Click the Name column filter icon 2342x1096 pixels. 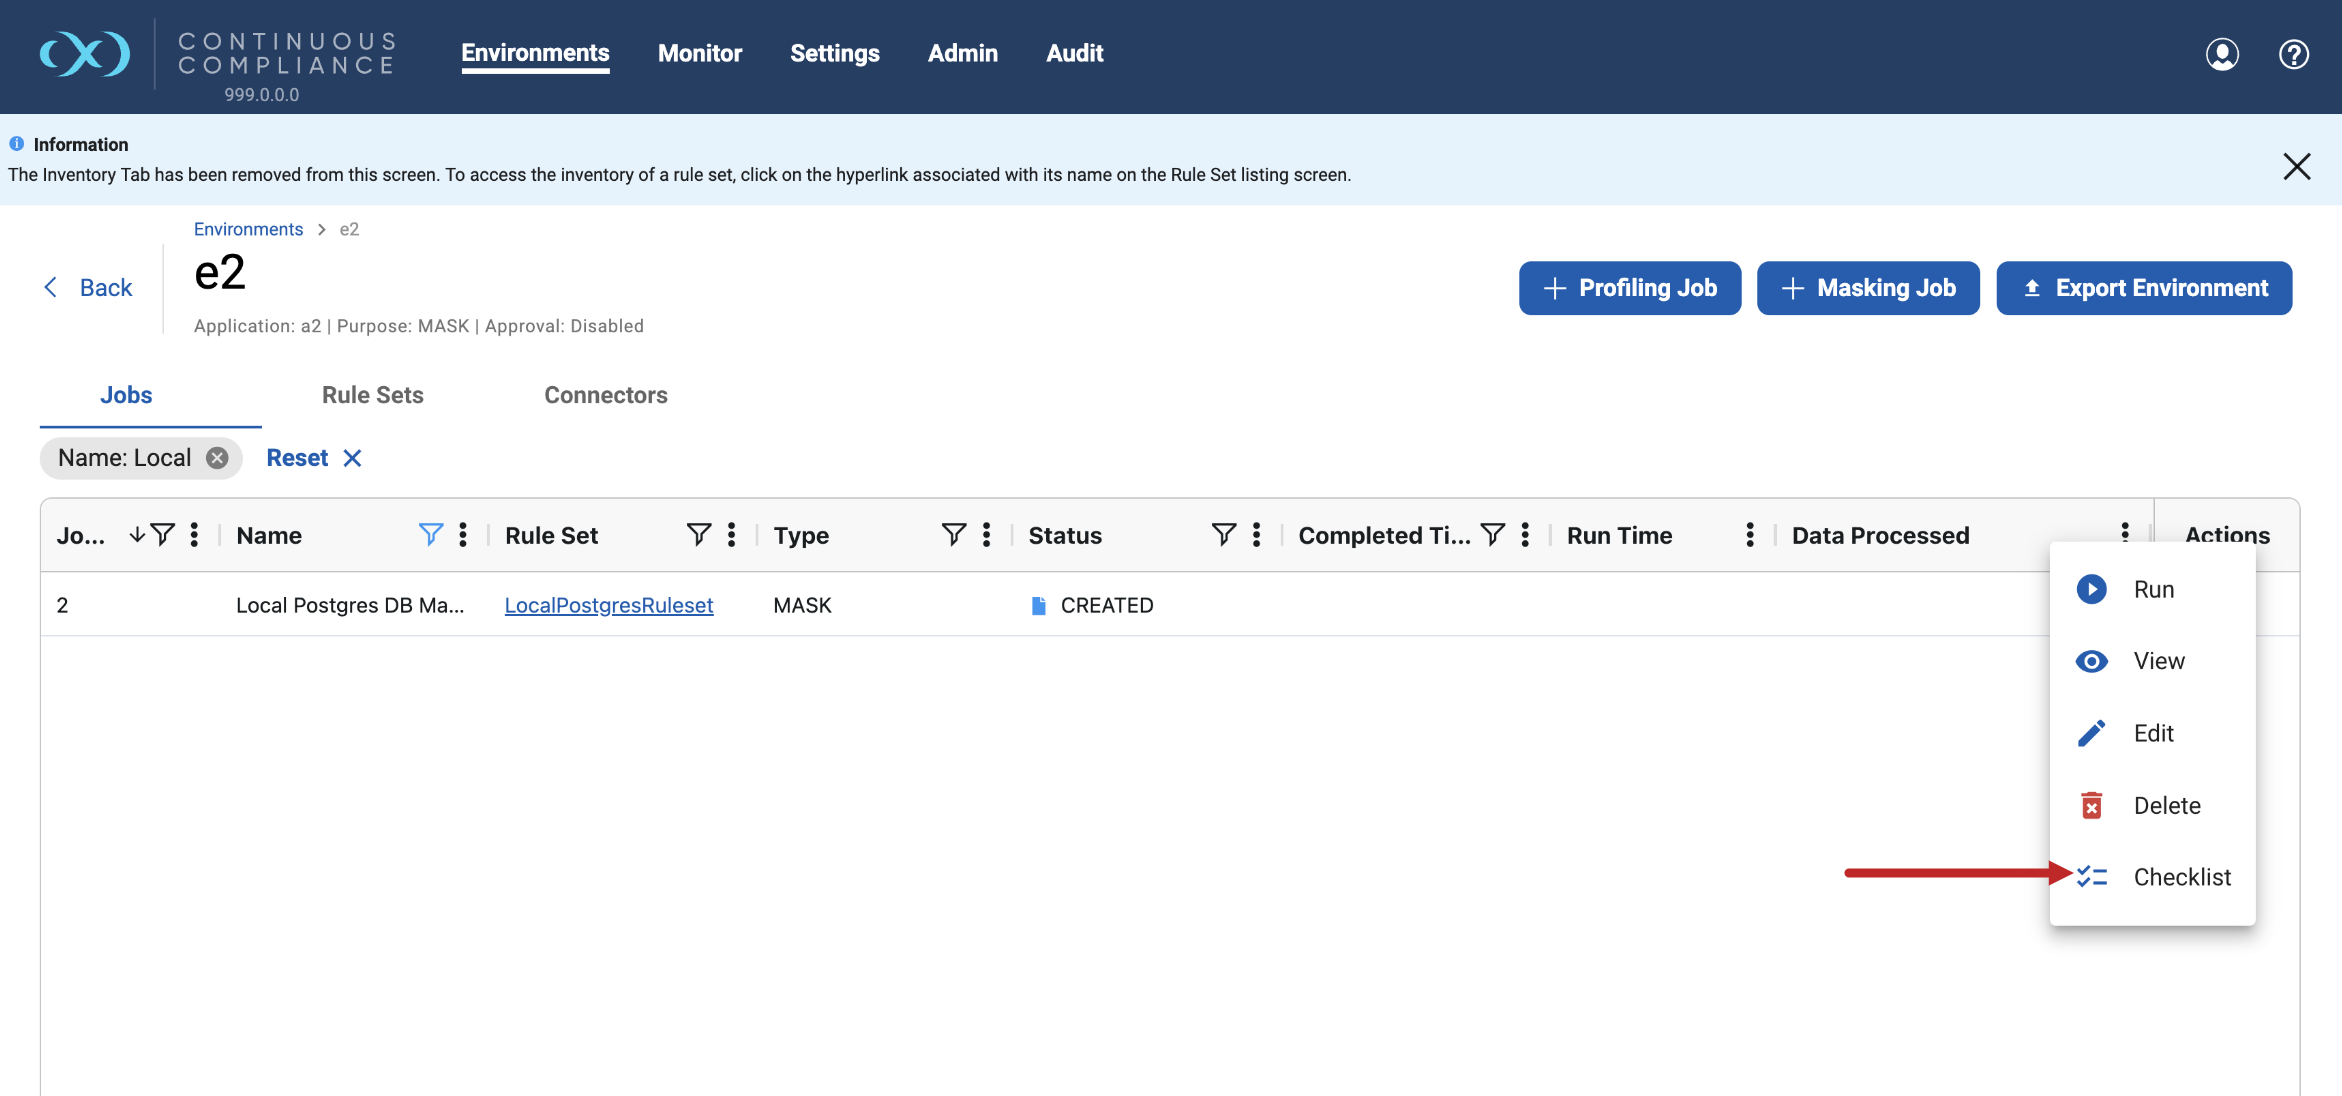click(x=430, y=535)
